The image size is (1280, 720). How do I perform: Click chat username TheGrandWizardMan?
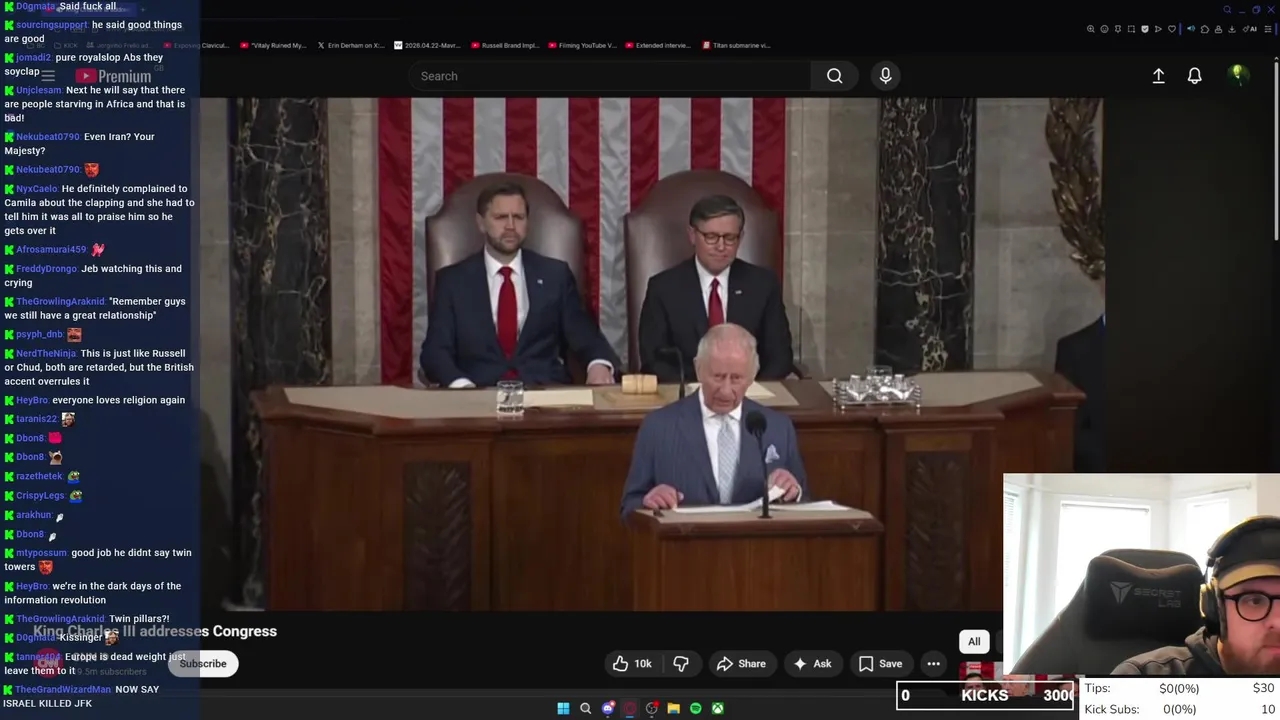coord(63,690)
